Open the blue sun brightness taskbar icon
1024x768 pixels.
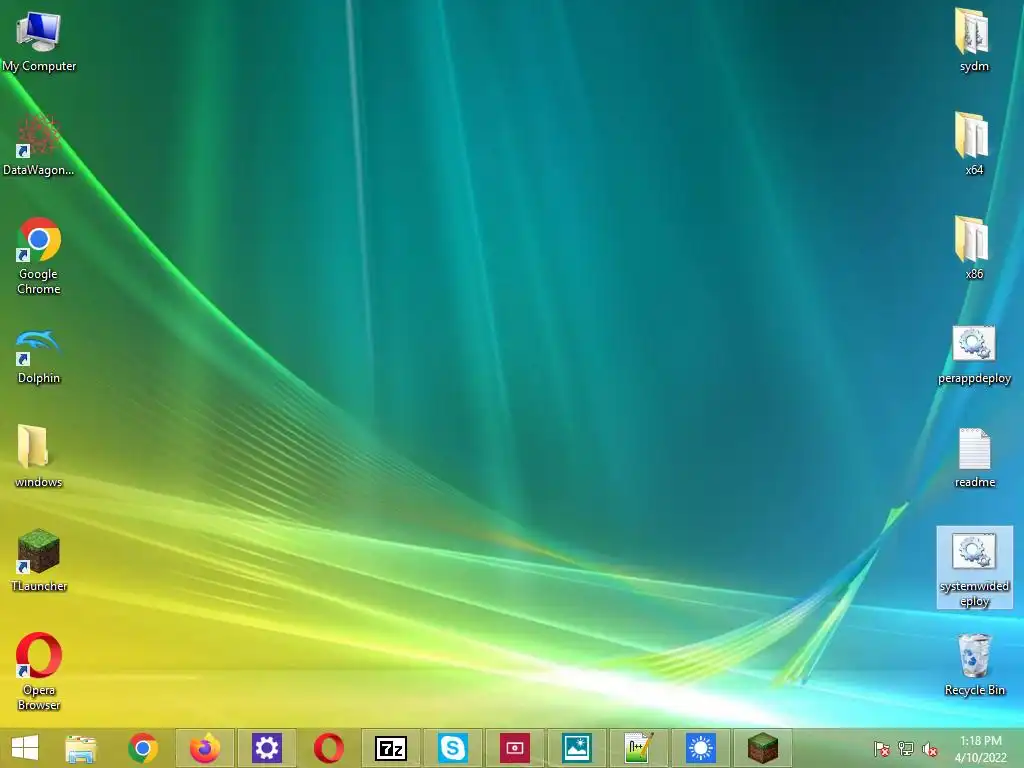point(701,748)
